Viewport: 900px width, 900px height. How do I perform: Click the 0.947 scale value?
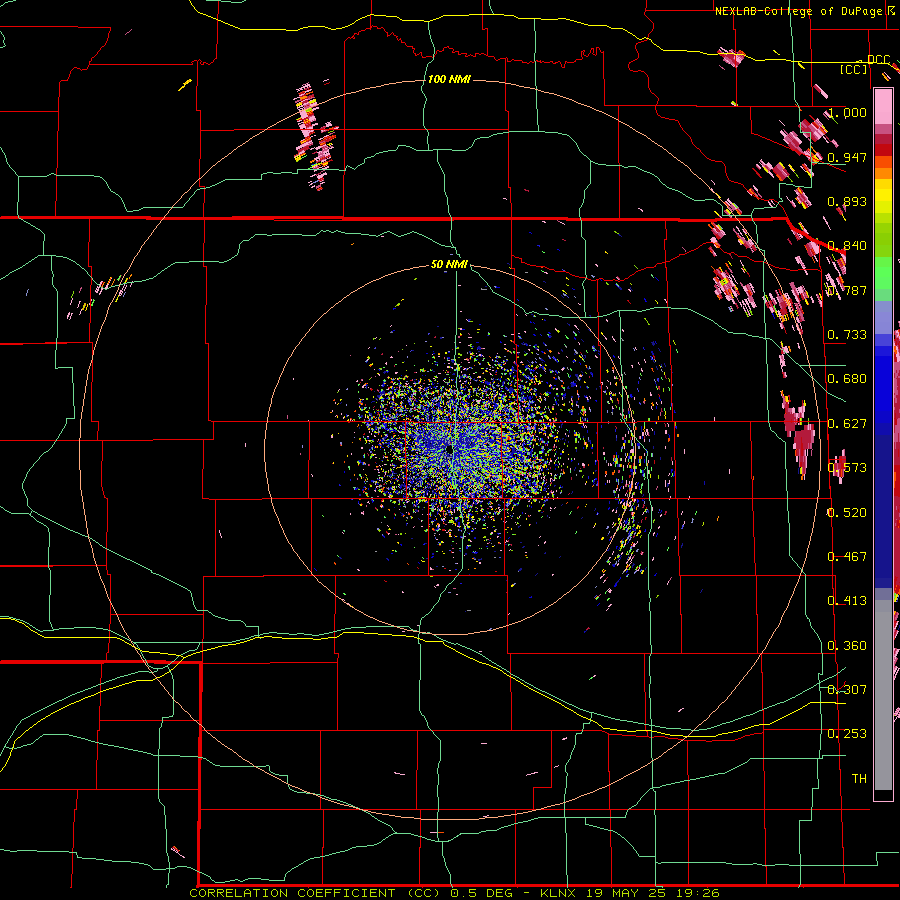[847, 157]
